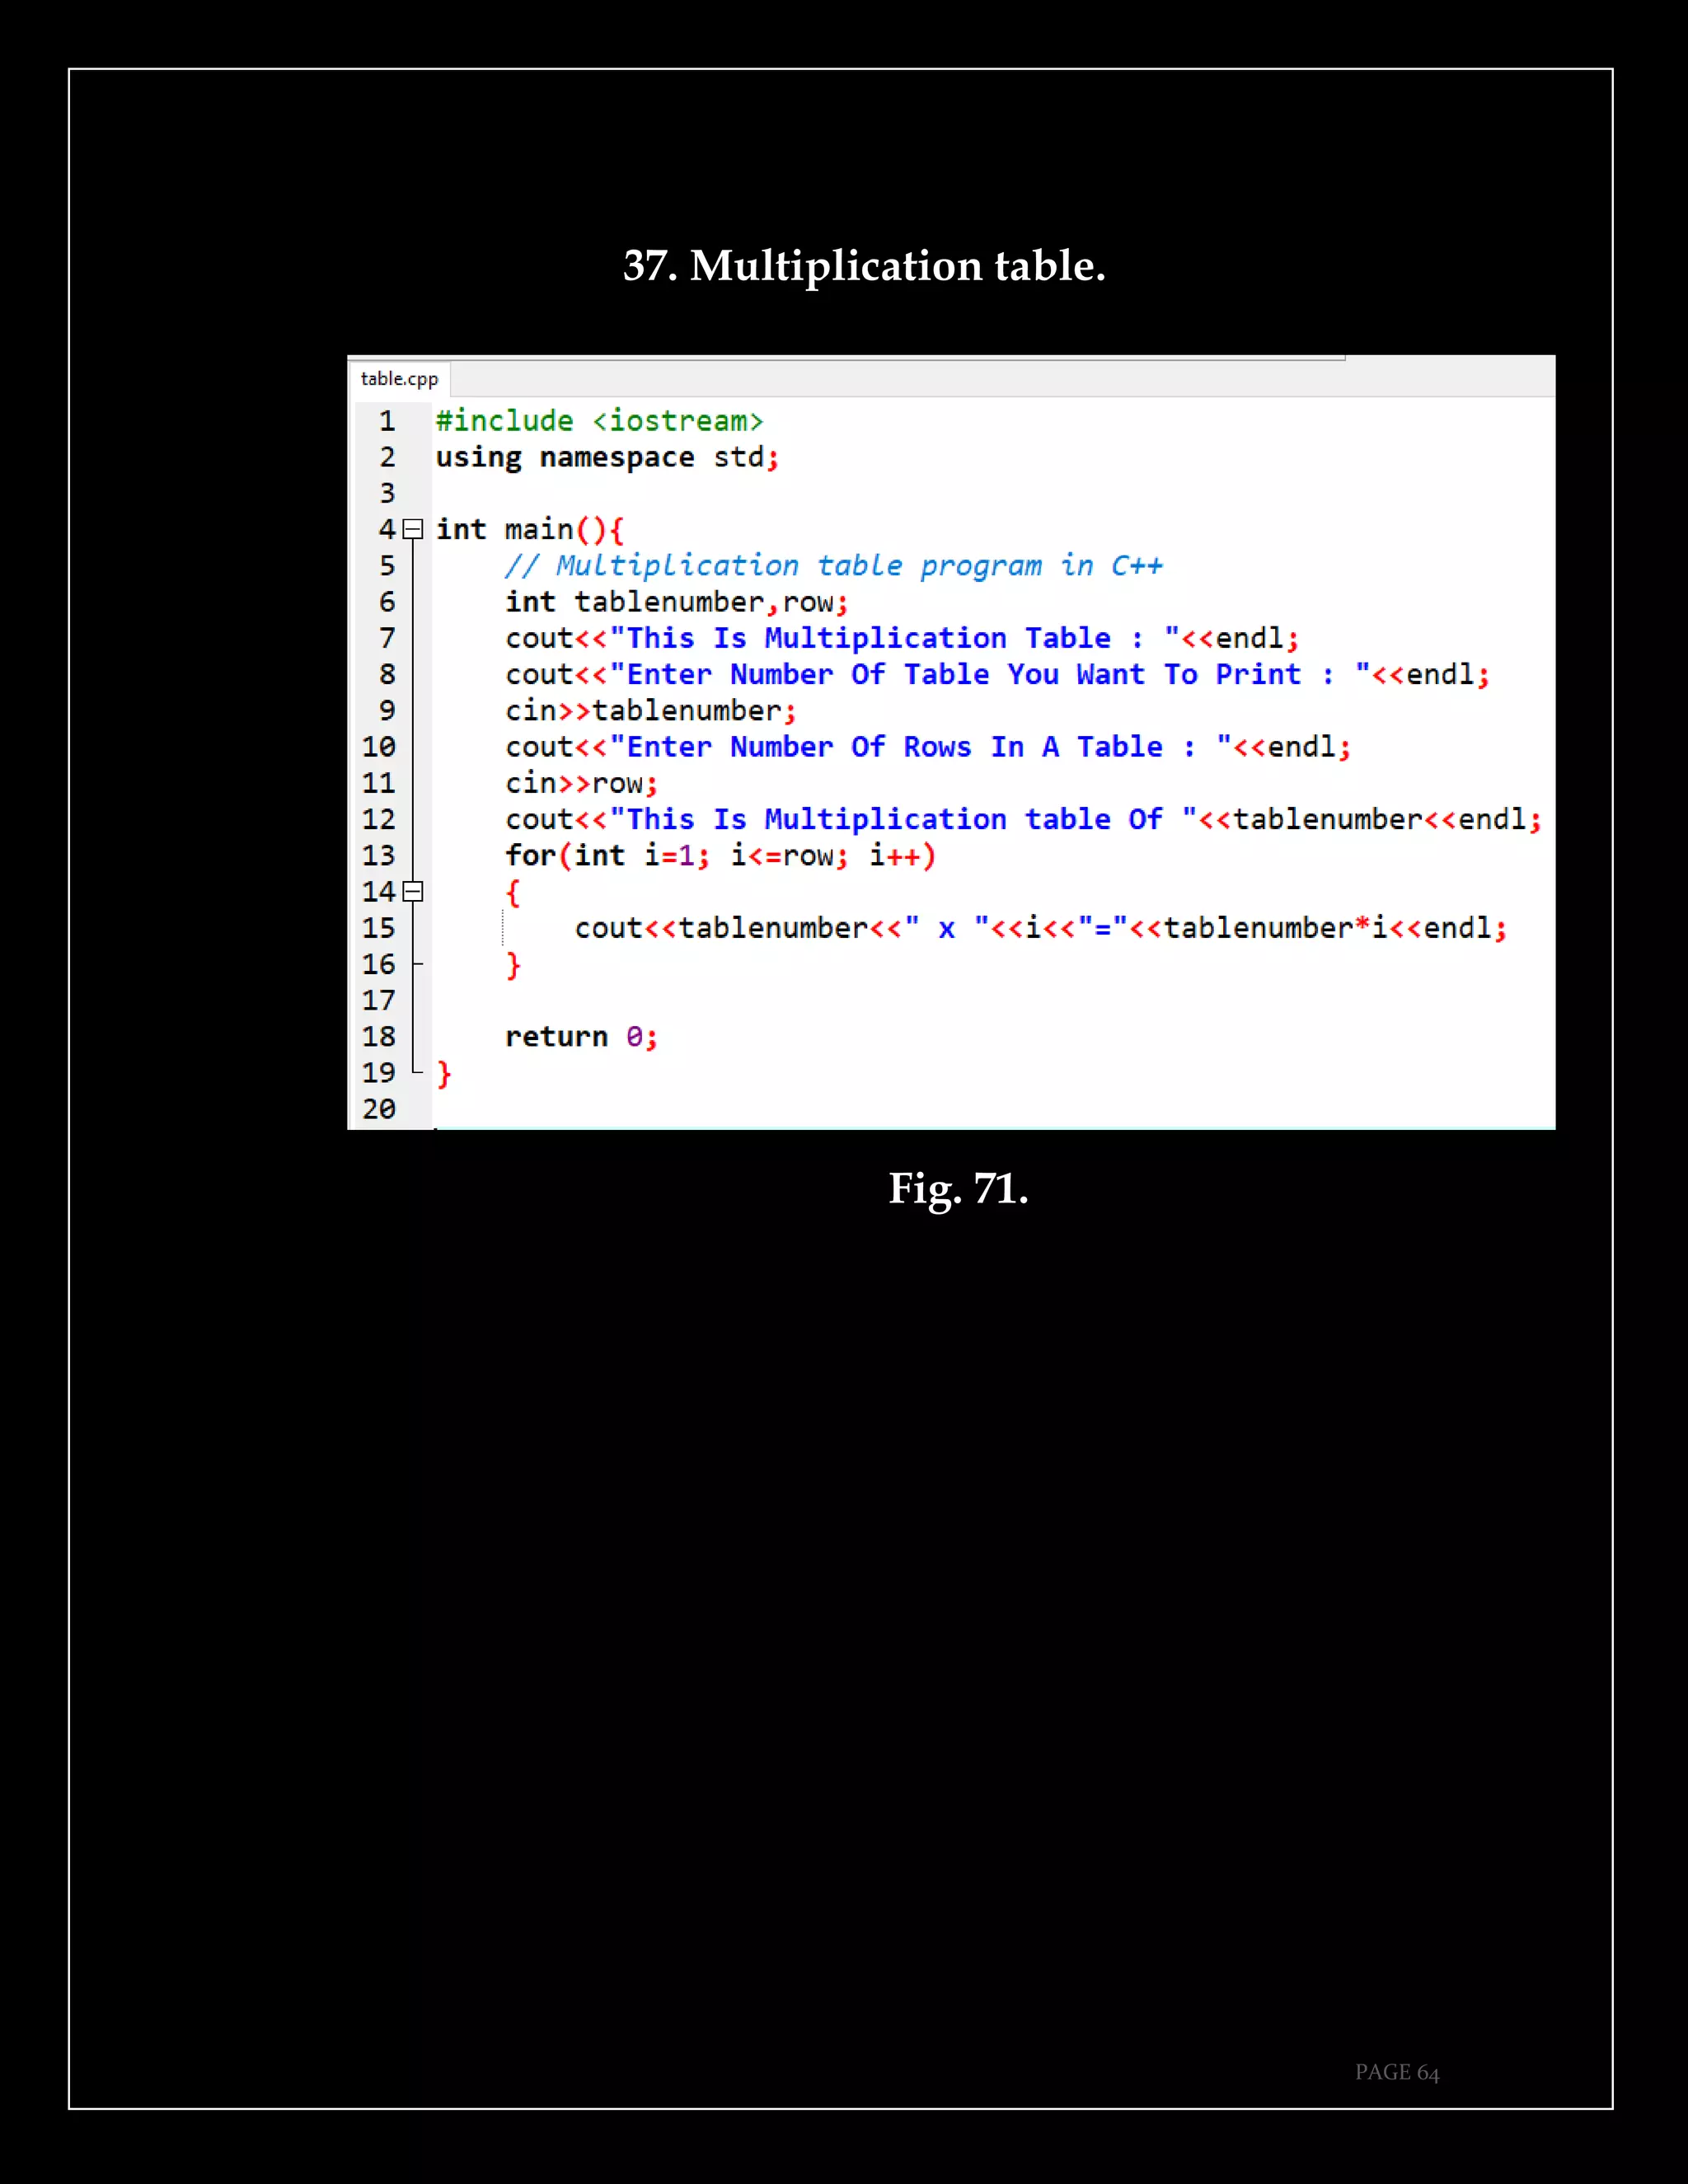This screenshot has height=2184, width=1688.
Task: Click line number 1 in the gutter
Action: click(x=386, y=421)
